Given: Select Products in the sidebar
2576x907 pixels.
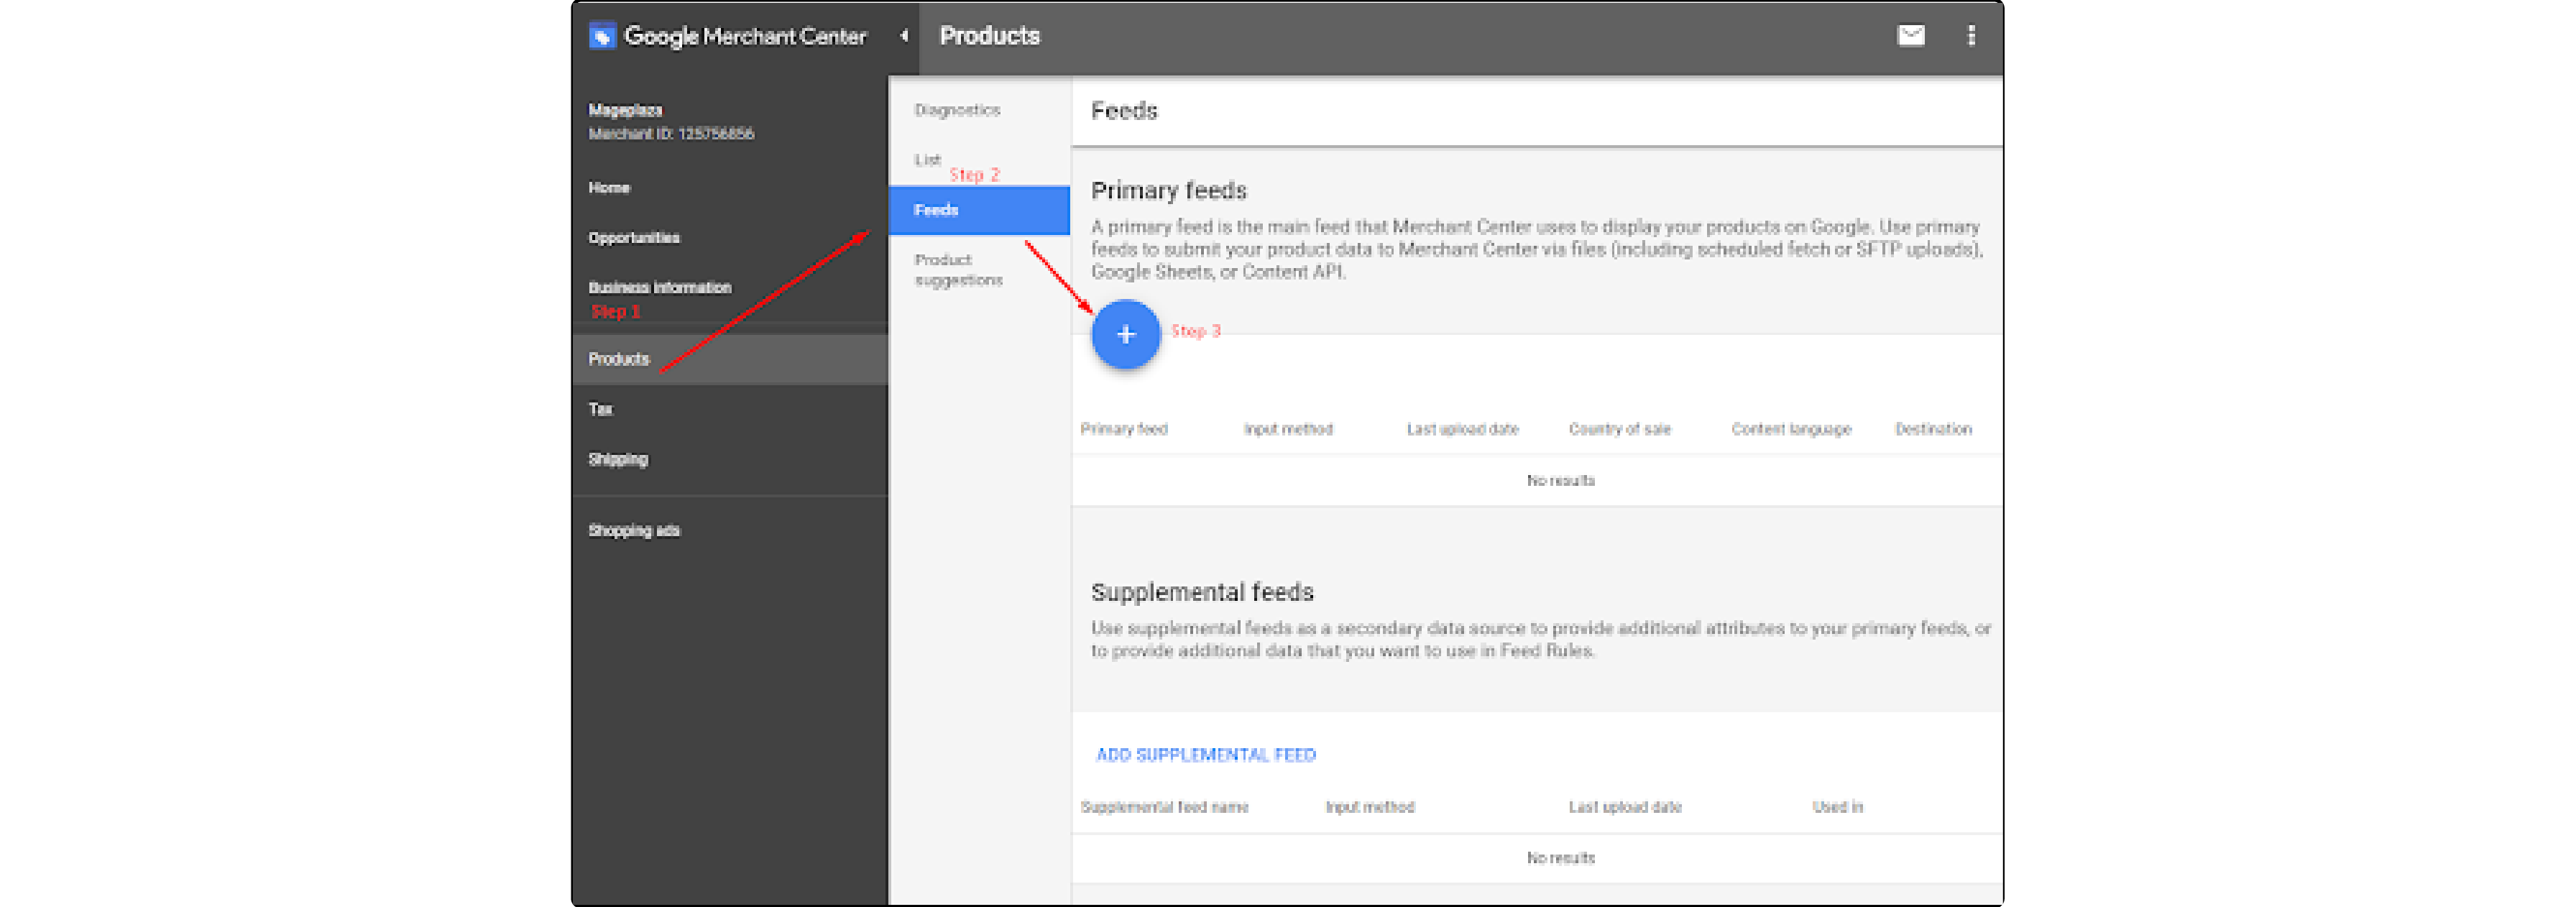Looking at the screenshot, I should pos(730,359).
